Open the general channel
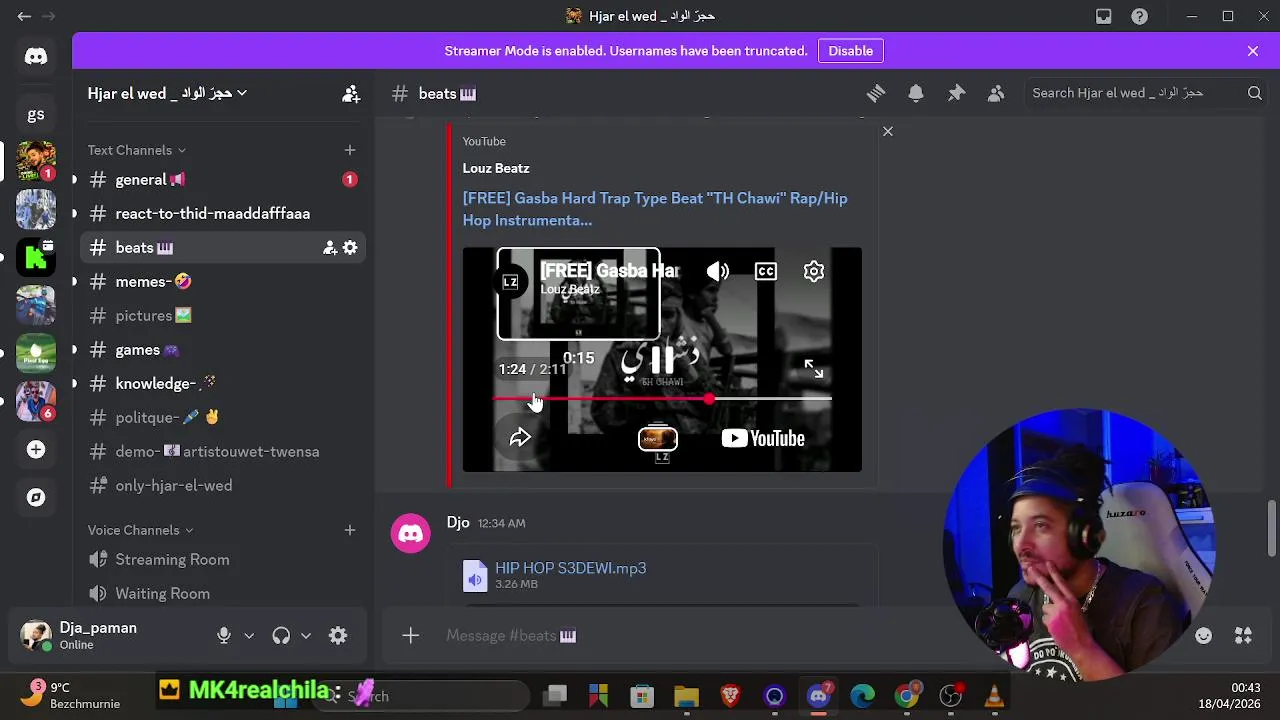Image resolution: width=1280 pixels, height=720 pixels. coord(222,180)
